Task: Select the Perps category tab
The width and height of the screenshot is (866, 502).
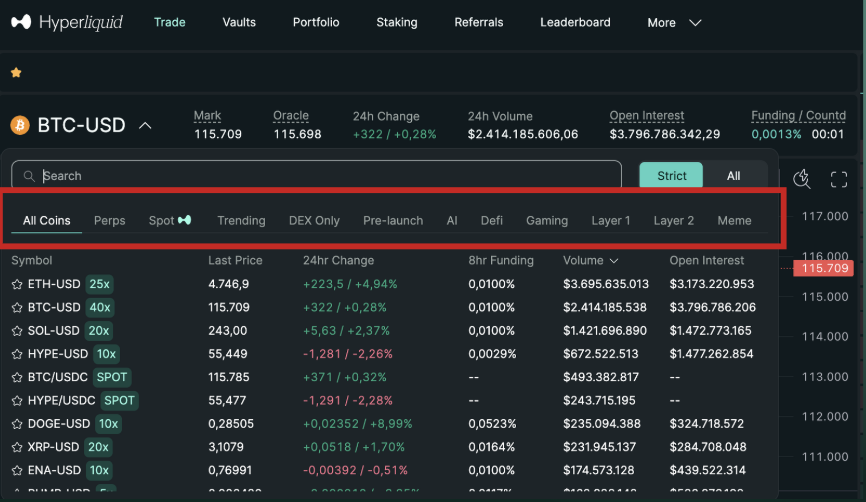Action: pyautogui.click(x=110, y=221)
